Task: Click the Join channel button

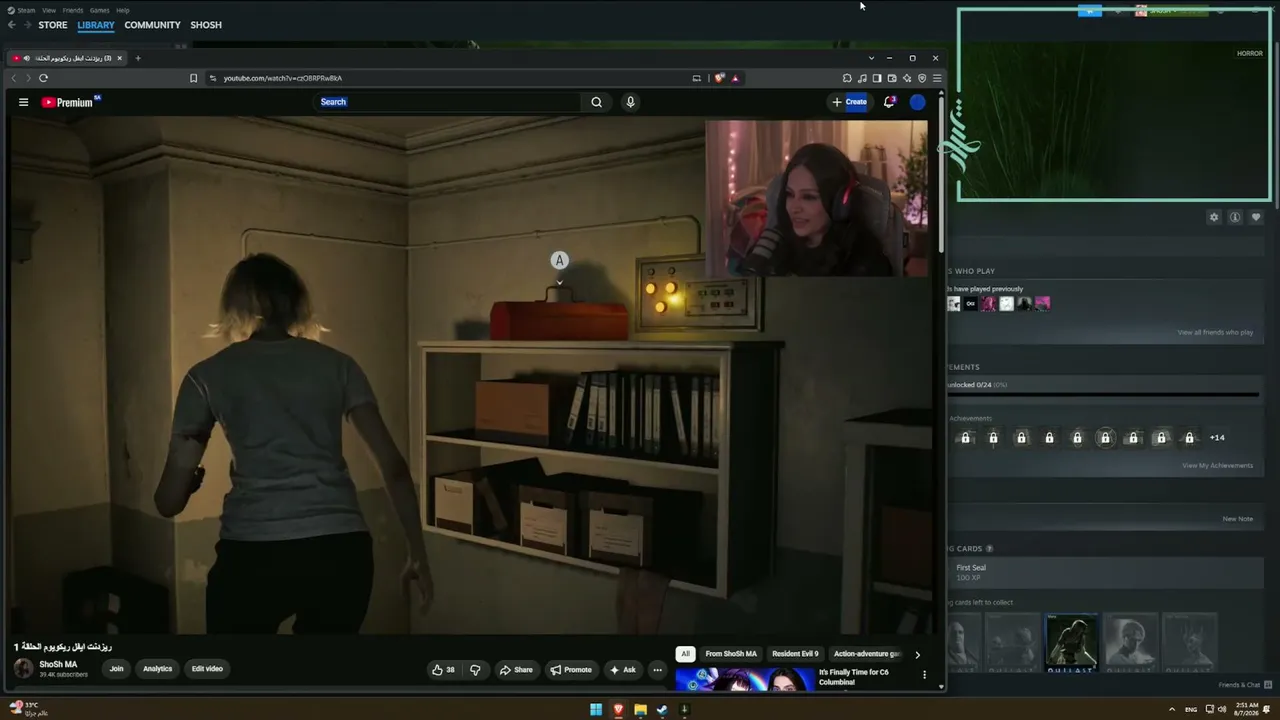Action: coord(117,669)
